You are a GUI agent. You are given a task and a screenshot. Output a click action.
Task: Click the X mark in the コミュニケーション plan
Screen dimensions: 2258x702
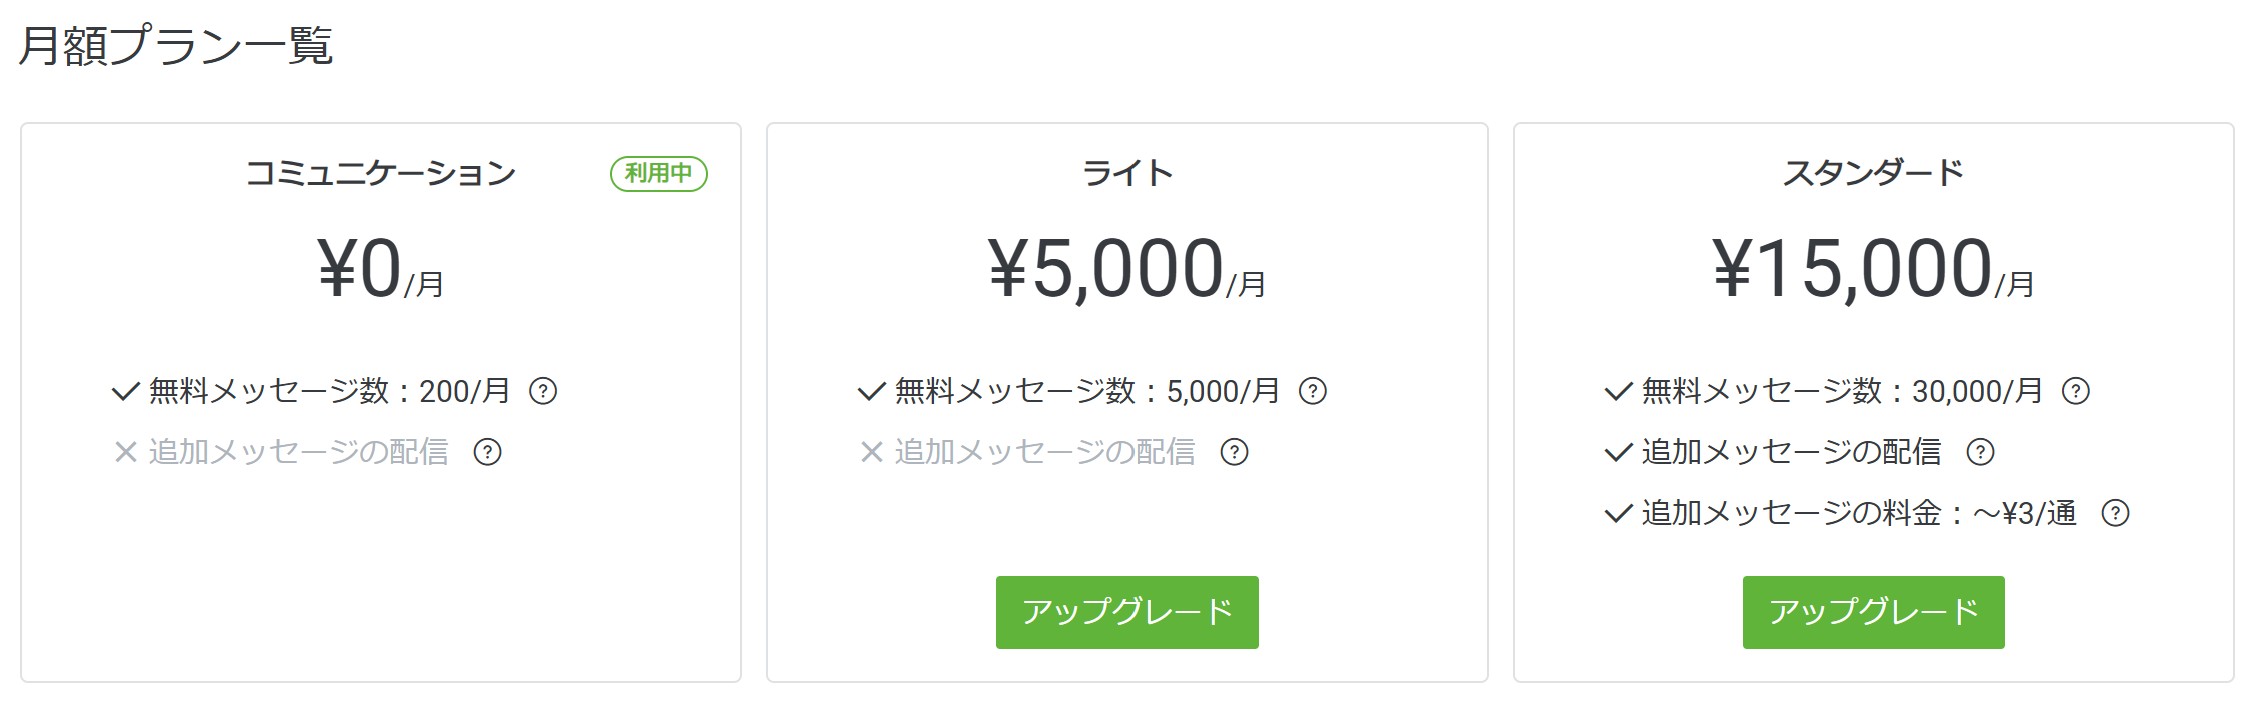(x=125, y=452)
